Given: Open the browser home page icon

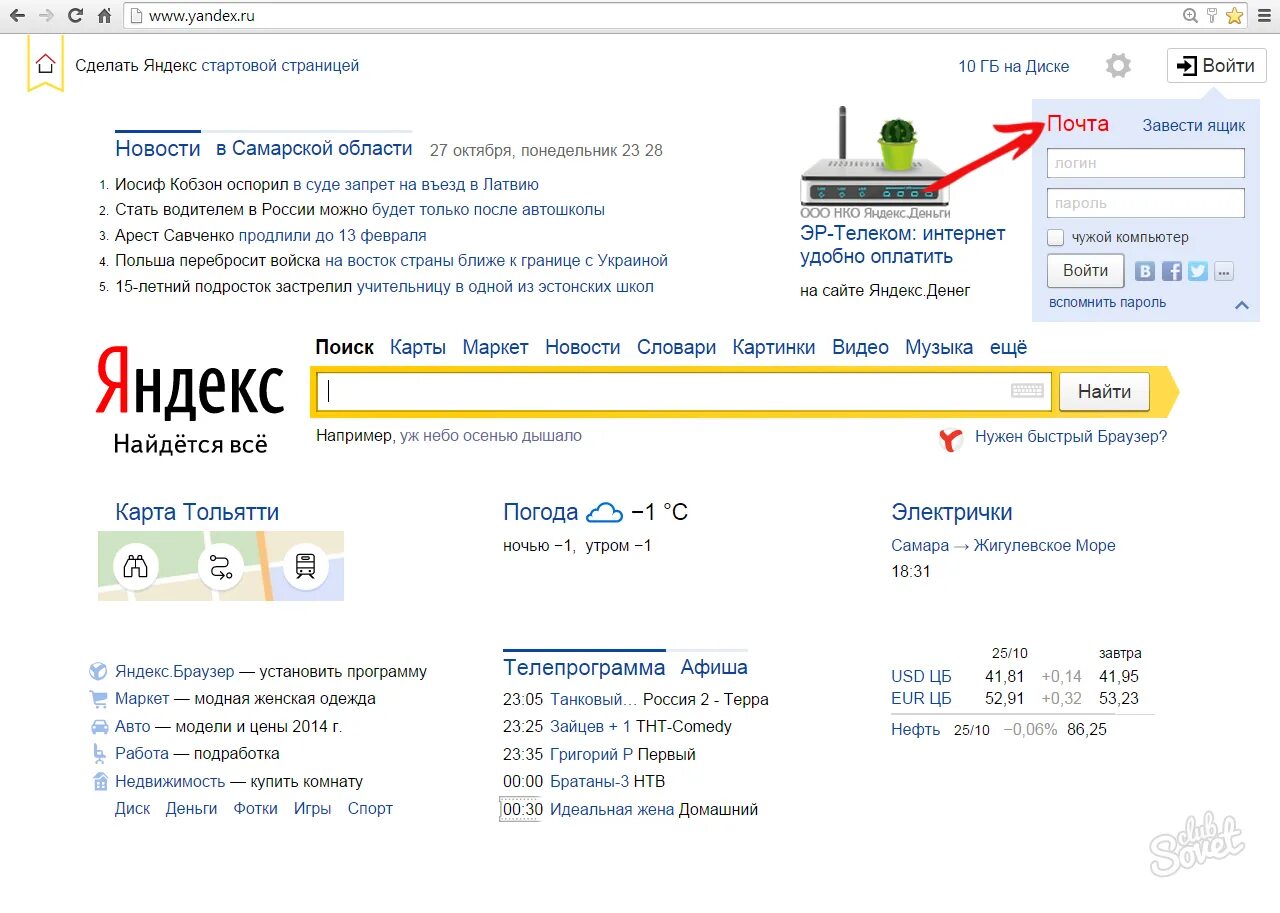Looking at the screenshot, I should (105, 15).
